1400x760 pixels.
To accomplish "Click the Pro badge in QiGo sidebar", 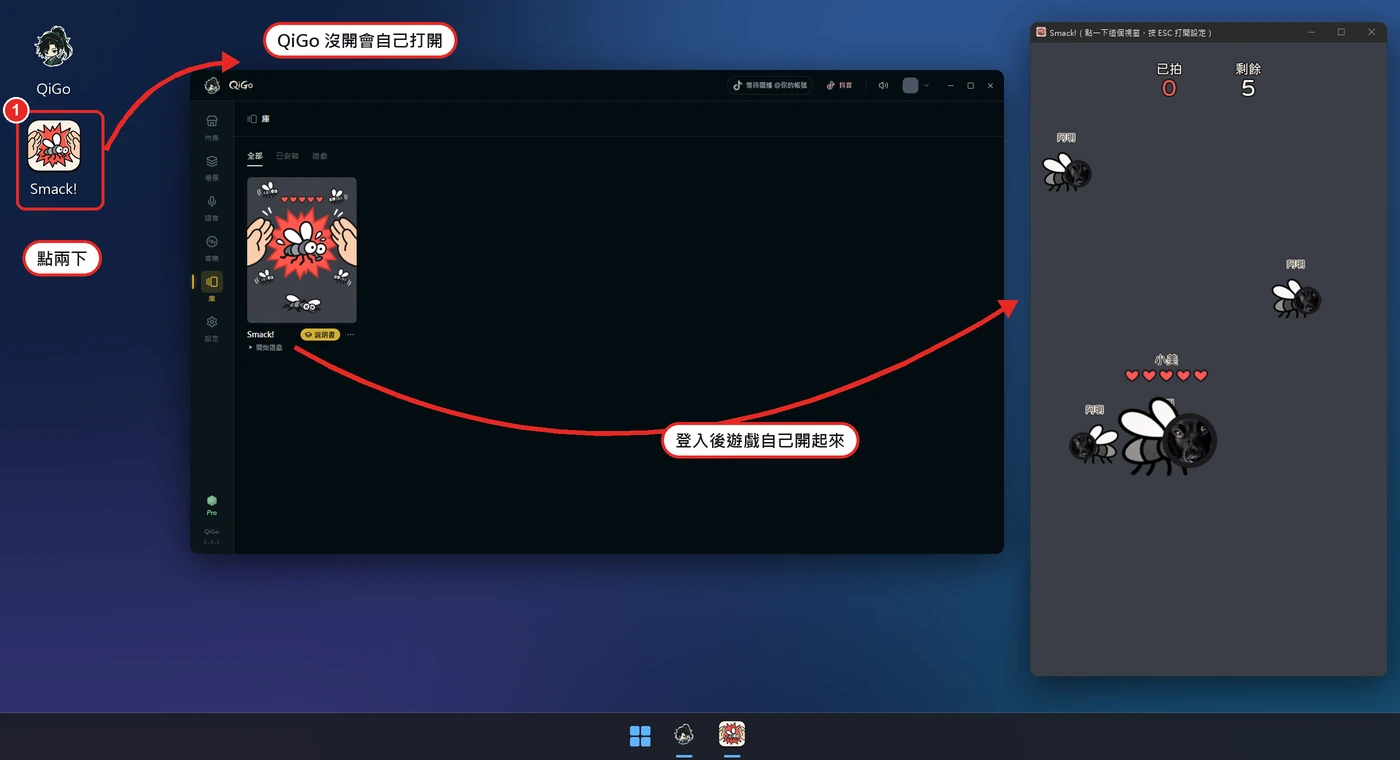I will pyautogui.click(x=212, y=504).
